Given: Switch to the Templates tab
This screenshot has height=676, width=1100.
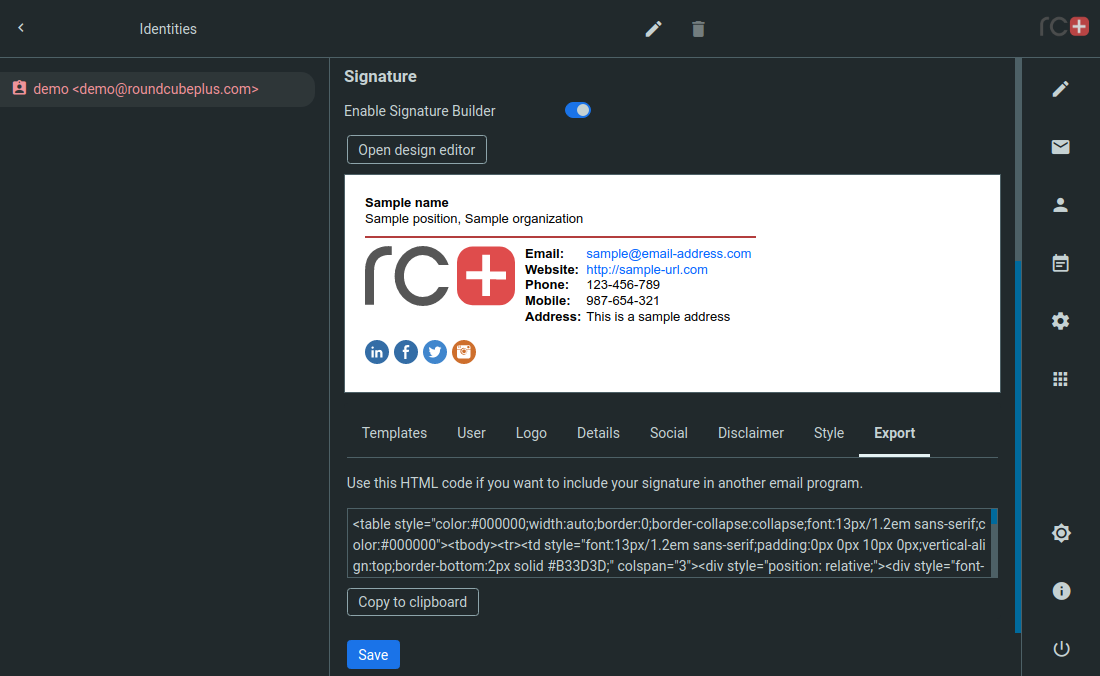Looking at the screenshot, I should pos(394,433).
